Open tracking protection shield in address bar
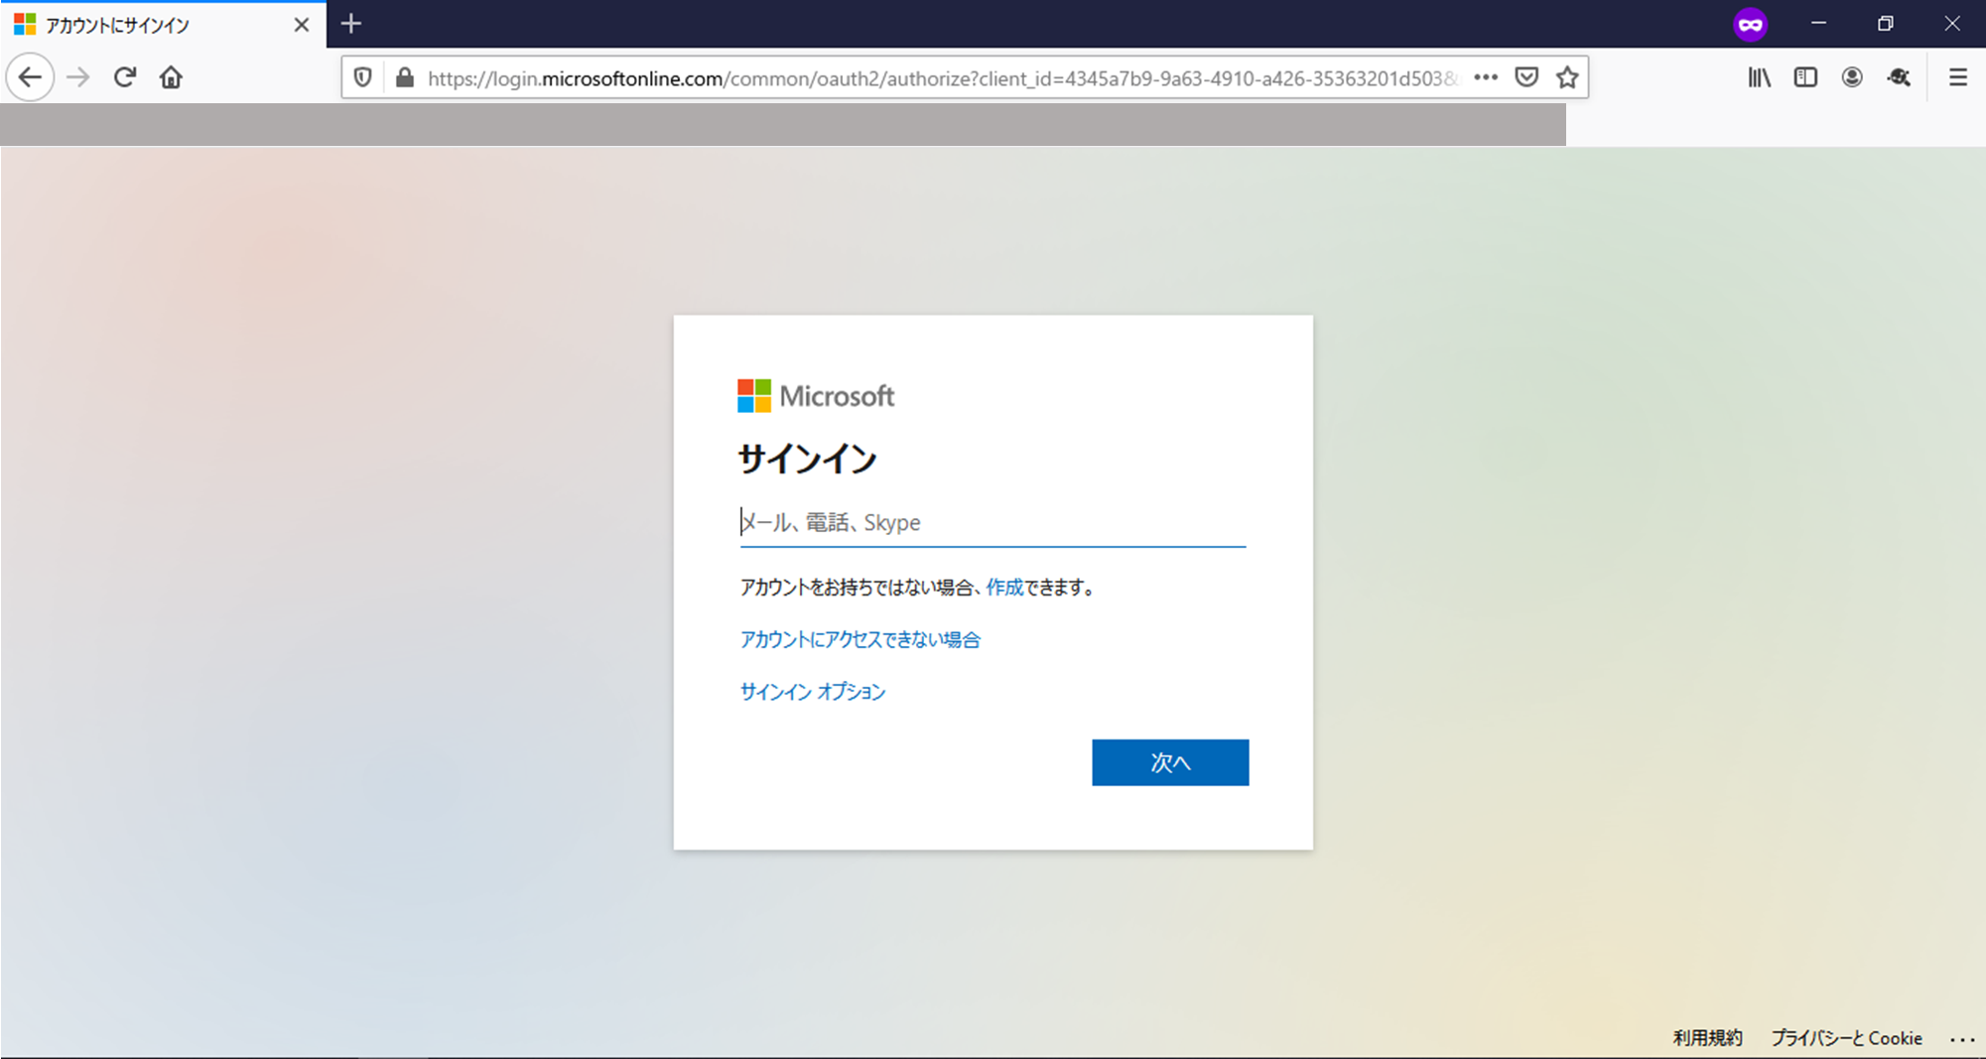This screenshot has width=1986, height=1059. coord(363,78)
